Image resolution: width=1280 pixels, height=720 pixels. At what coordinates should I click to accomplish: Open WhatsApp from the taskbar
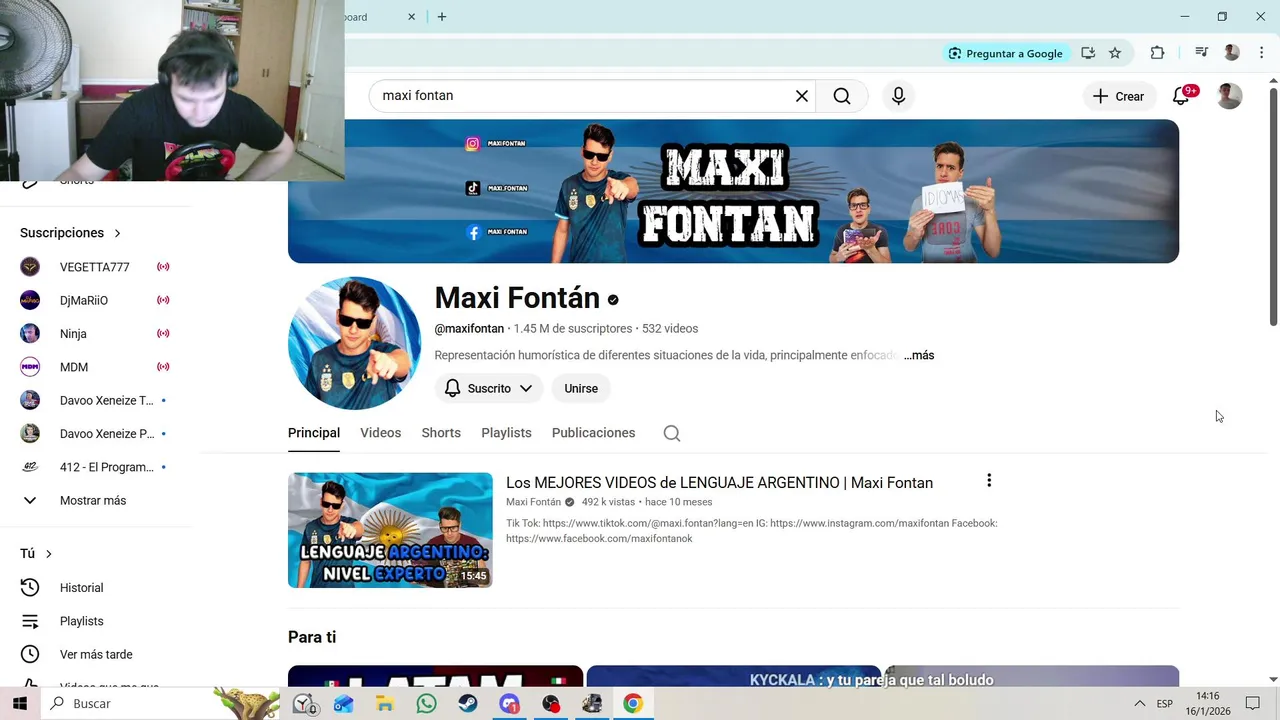427,704
